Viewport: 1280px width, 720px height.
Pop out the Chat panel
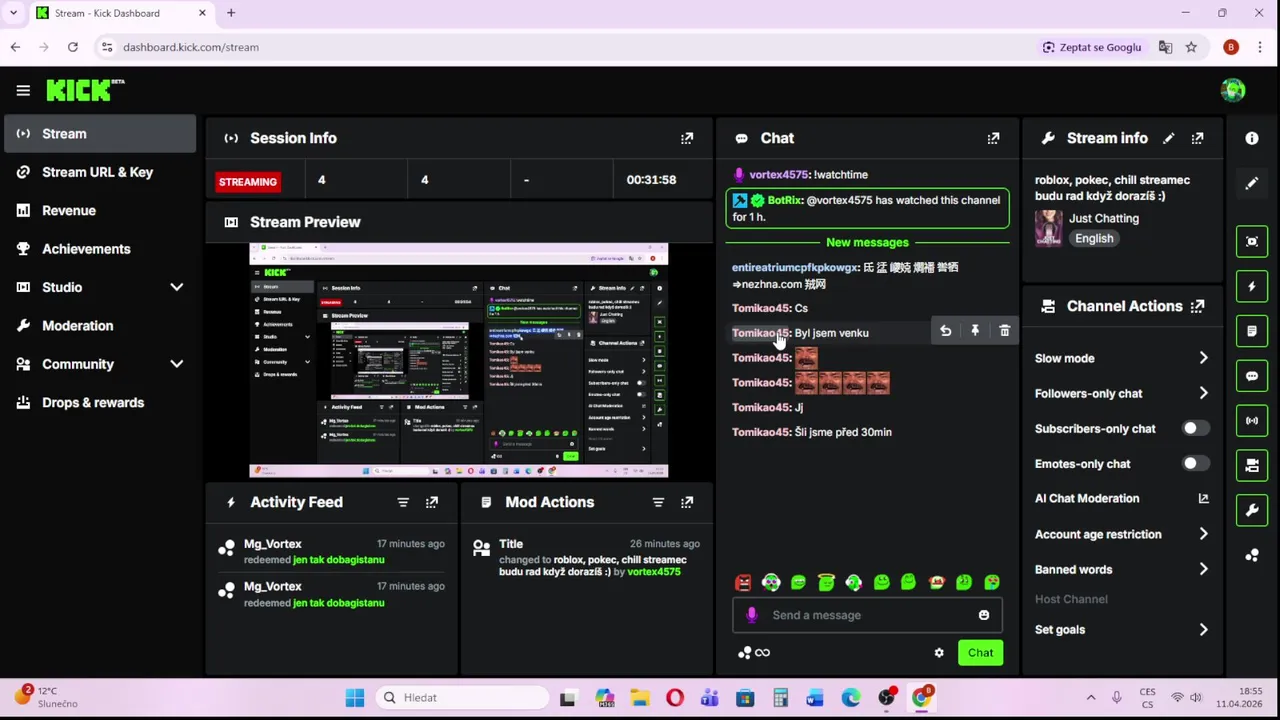993,138
